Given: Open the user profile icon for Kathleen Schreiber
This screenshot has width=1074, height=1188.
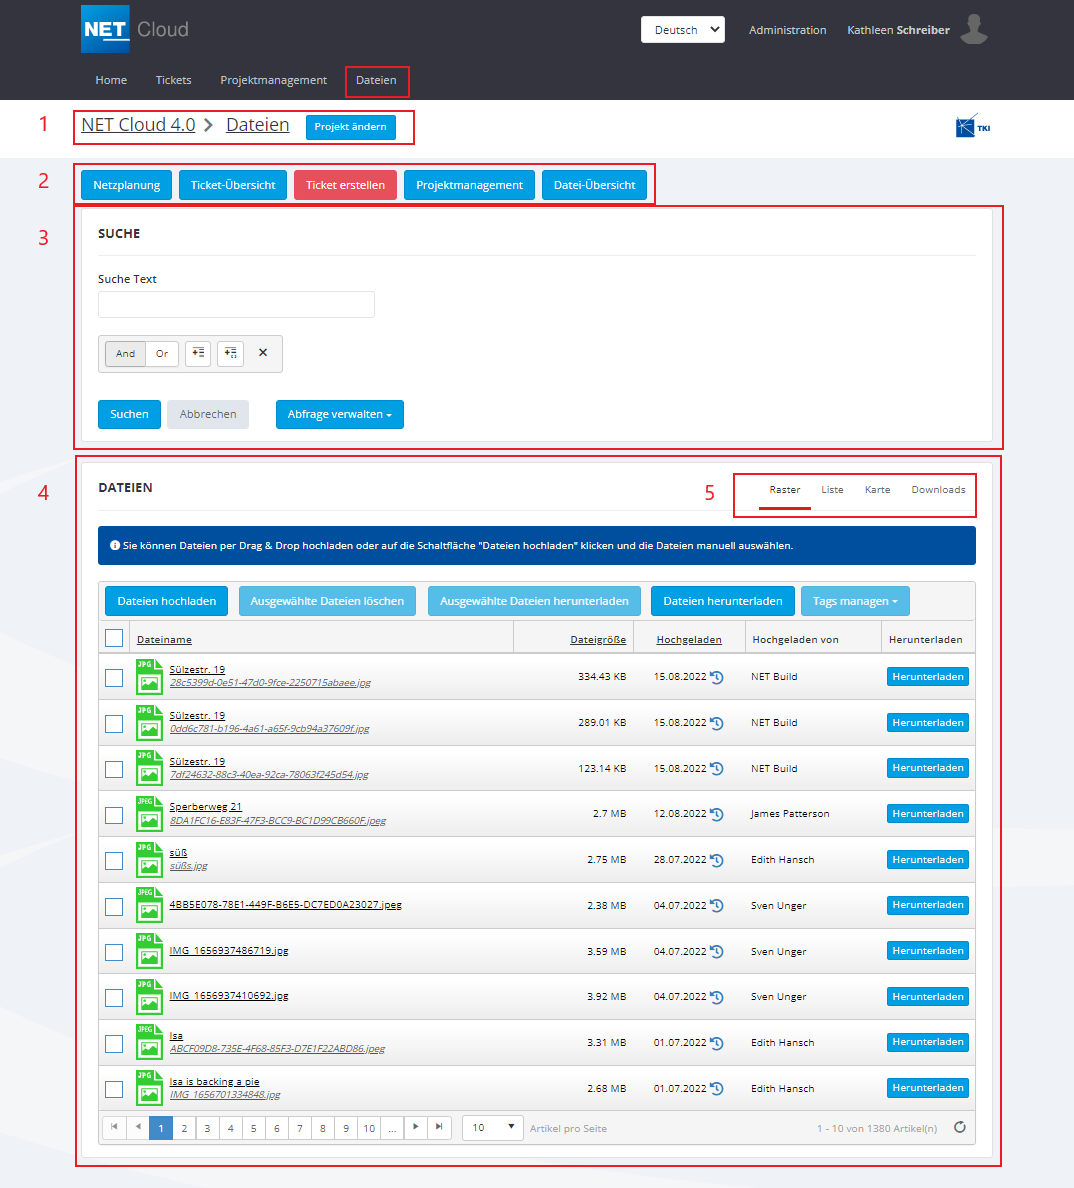Looking at the screenshot, I should coord(973,29).
